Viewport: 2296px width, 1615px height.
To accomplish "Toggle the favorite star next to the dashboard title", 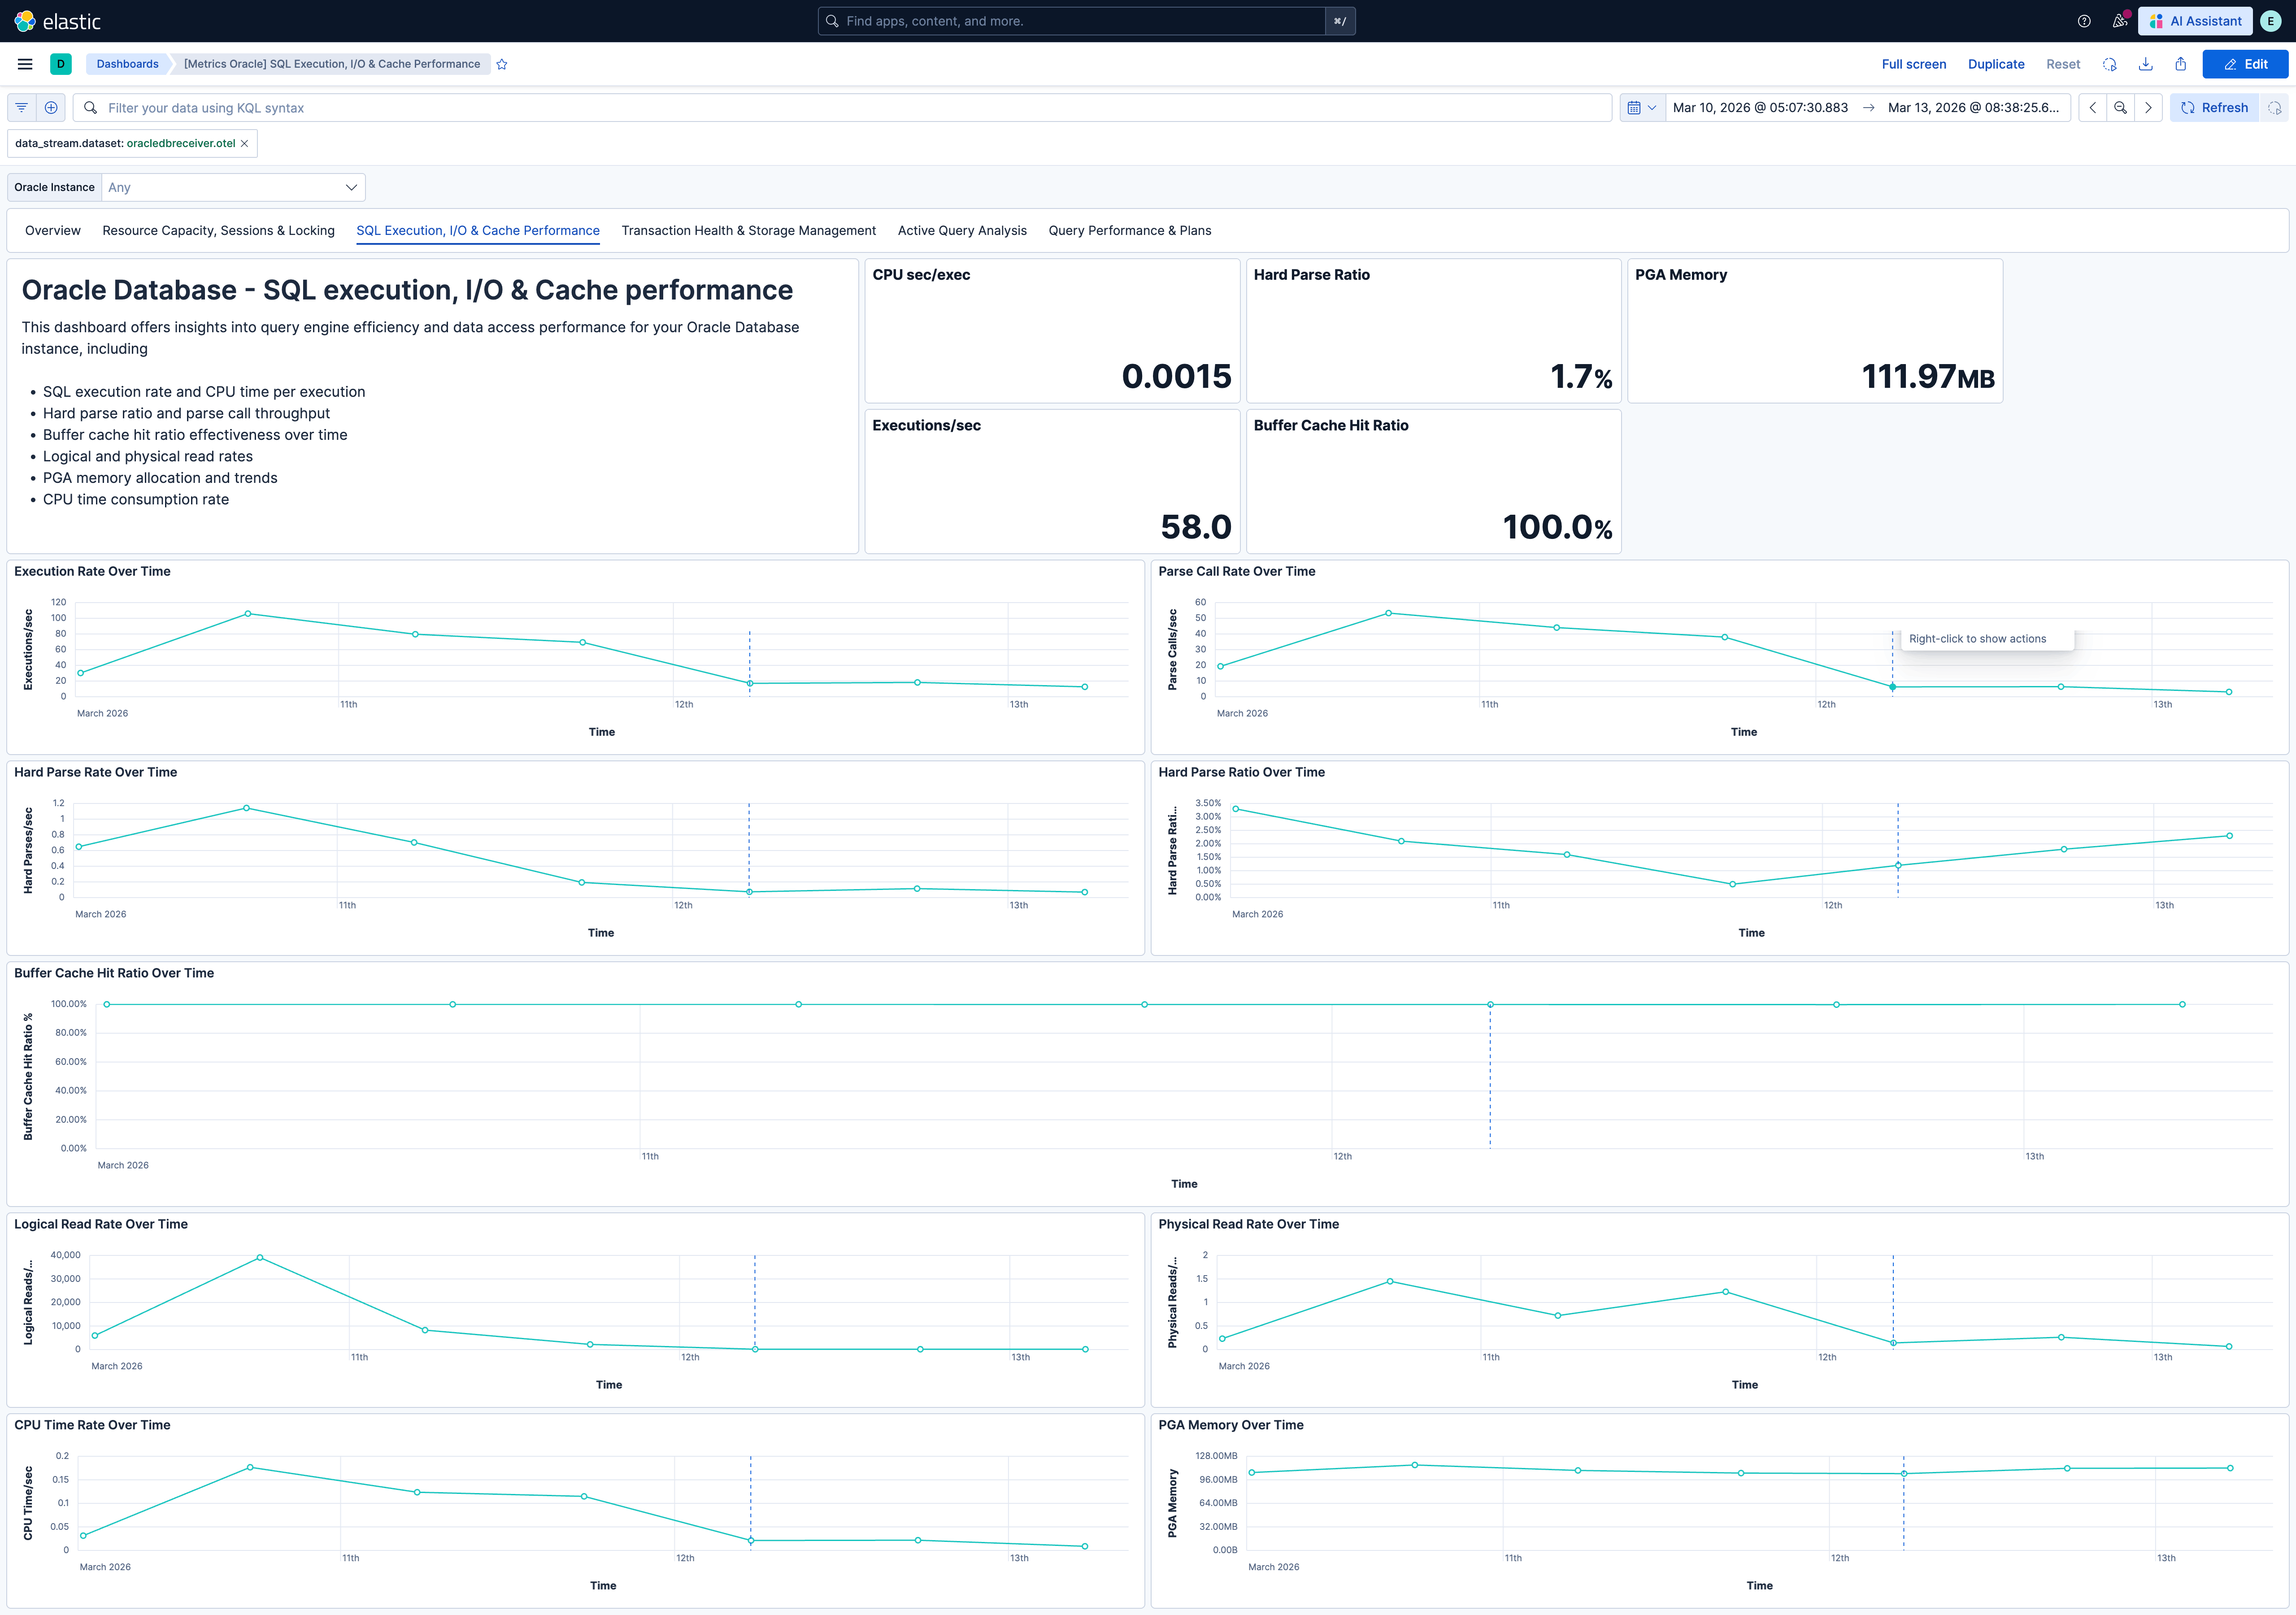I will [x=502, y=63].
